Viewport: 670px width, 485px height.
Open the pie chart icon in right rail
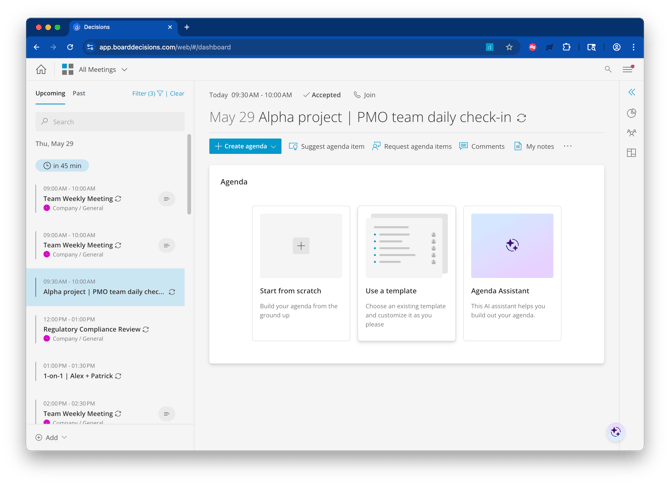632,113
